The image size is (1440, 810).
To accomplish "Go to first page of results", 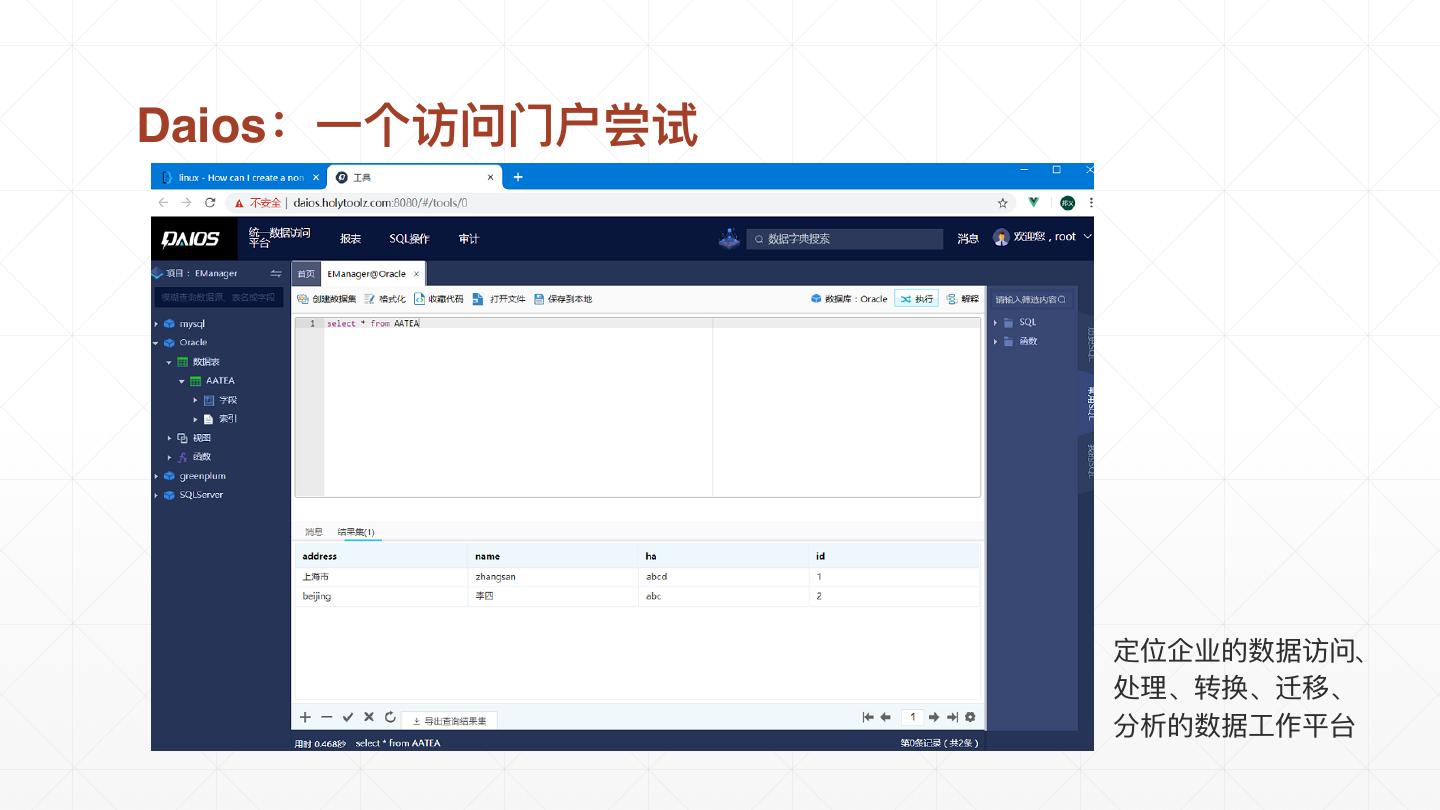I will [868, 717].
